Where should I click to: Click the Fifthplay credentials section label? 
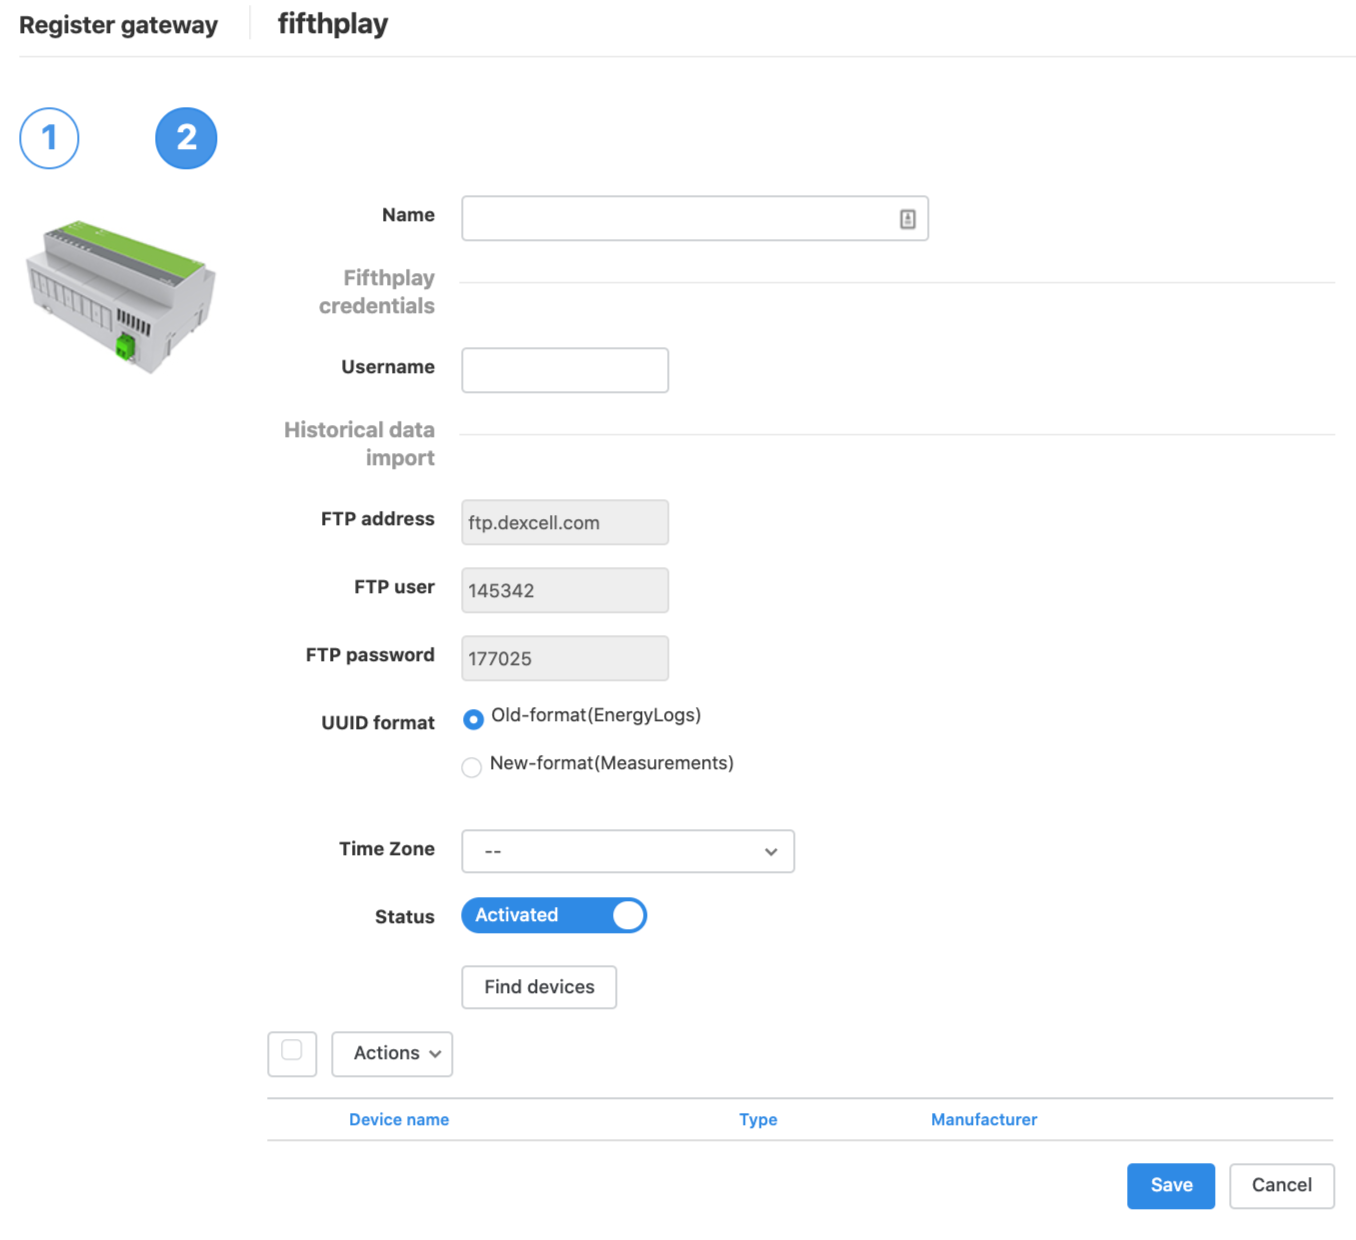click(x=377, y=292)
